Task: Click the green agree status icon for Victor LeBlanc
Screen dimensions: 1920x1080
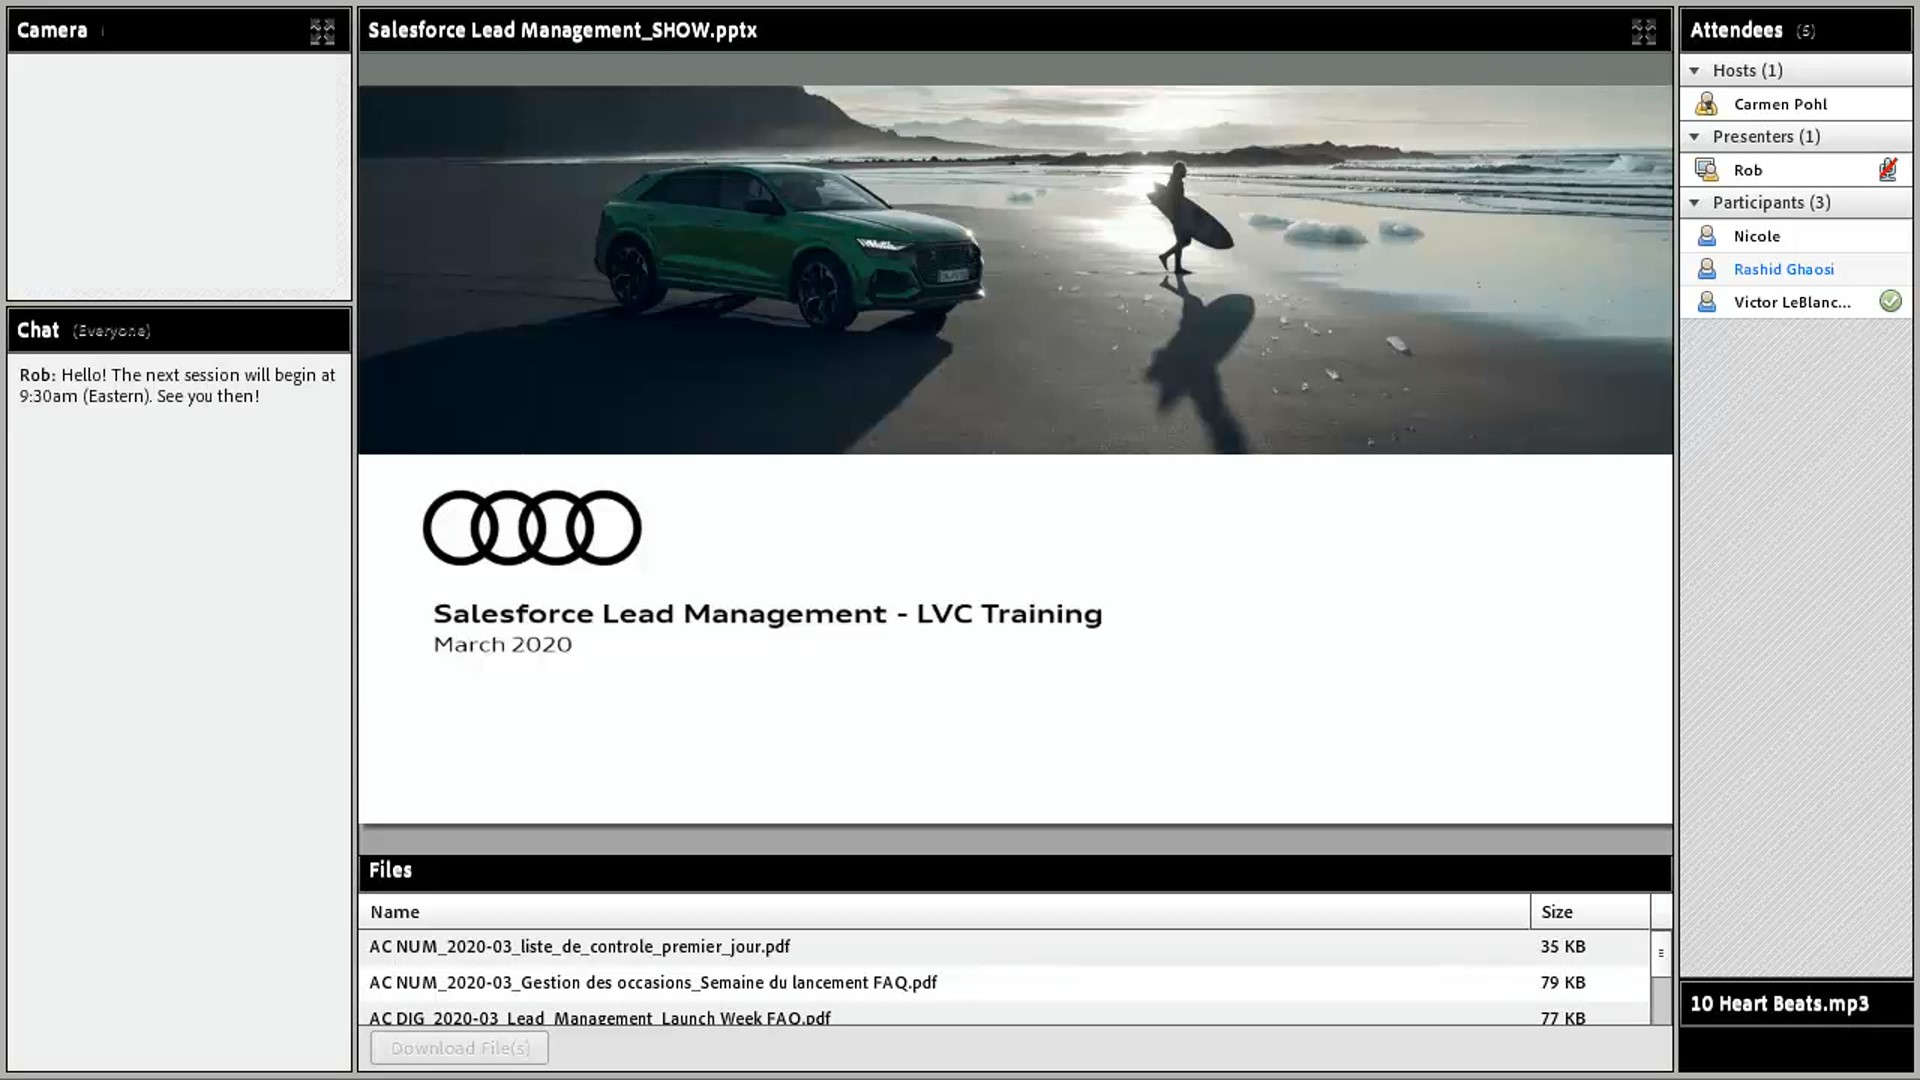Action: pos(1890,301)
